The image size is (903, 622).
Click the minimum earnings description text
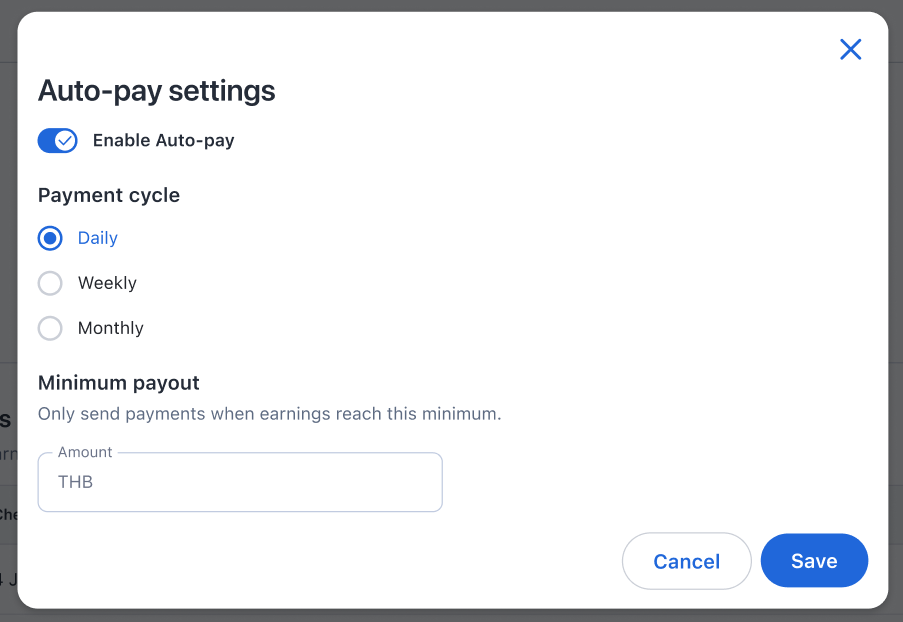[x=269, y=413]
